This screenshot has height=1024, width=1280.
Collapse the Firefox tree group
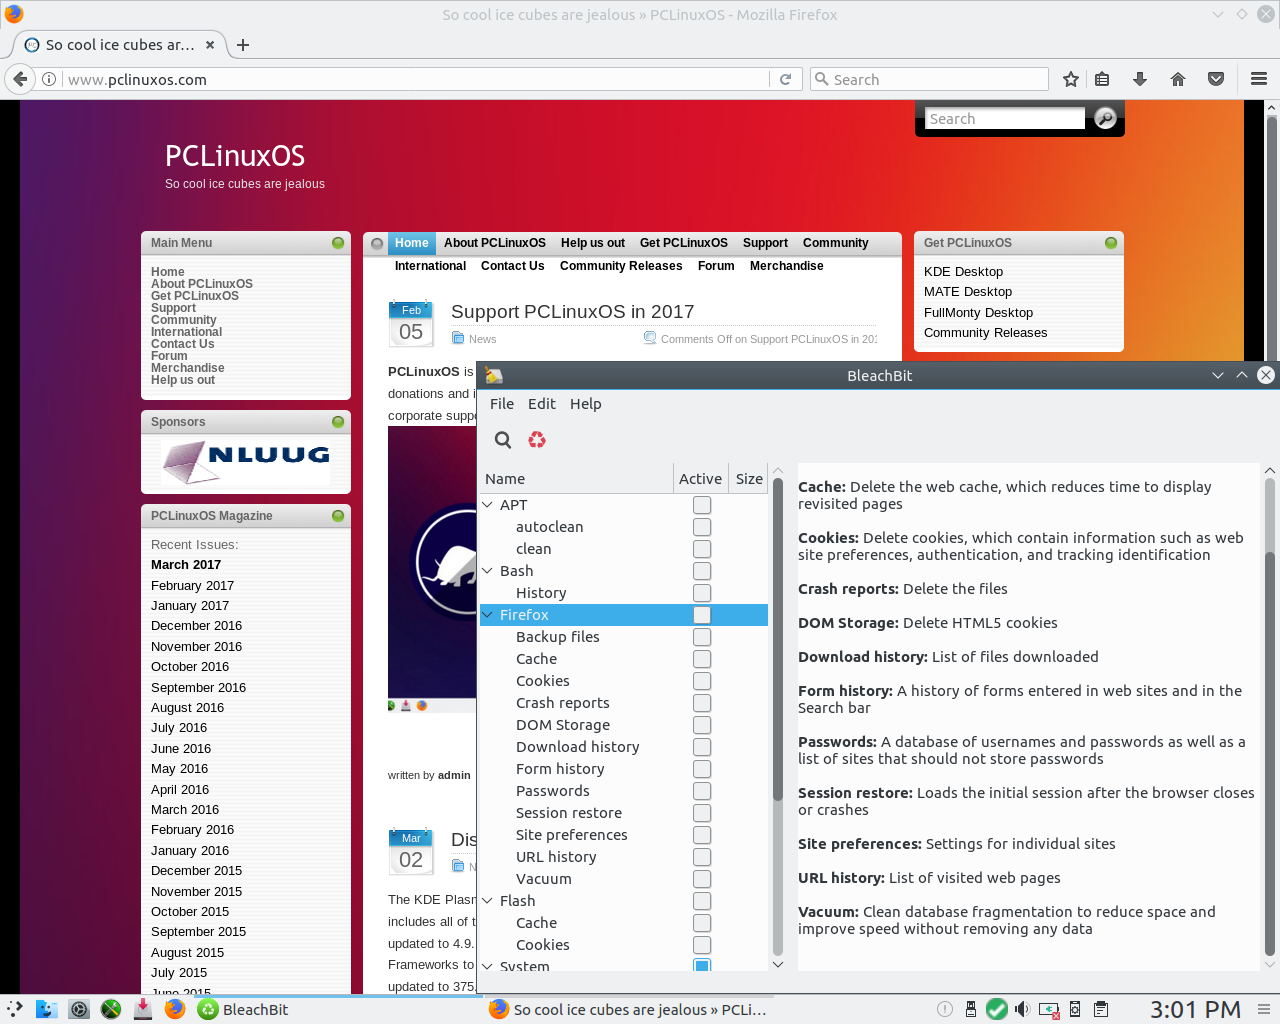[488, 615]
